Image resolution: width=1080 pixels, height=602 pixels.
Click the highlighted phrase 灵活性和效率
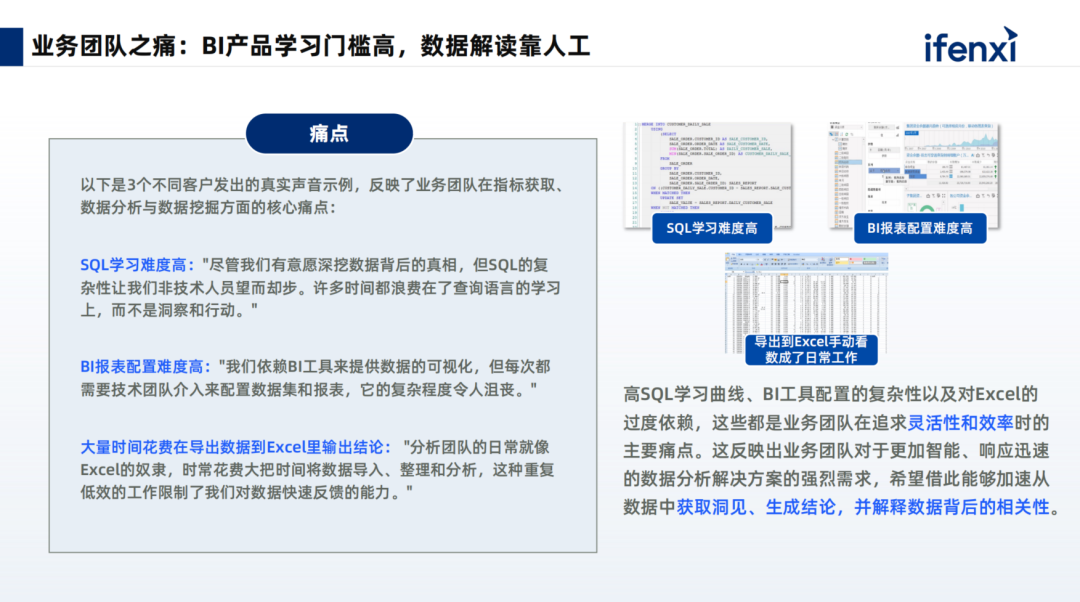pos(960,422)
